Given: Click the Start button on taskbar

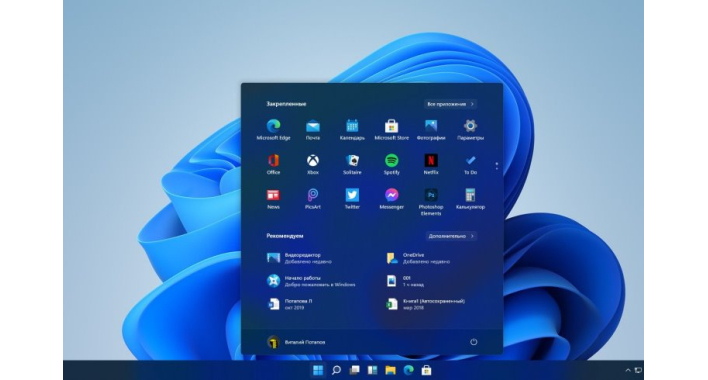Looking at the screenshot, I should 318,370.
